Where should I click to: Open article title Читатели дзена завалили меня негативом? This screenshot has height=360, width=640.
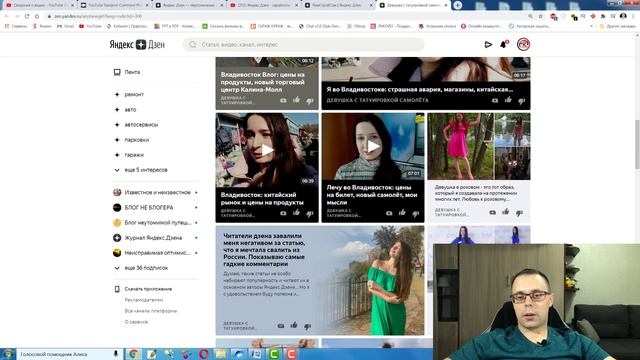click(264, 249)
